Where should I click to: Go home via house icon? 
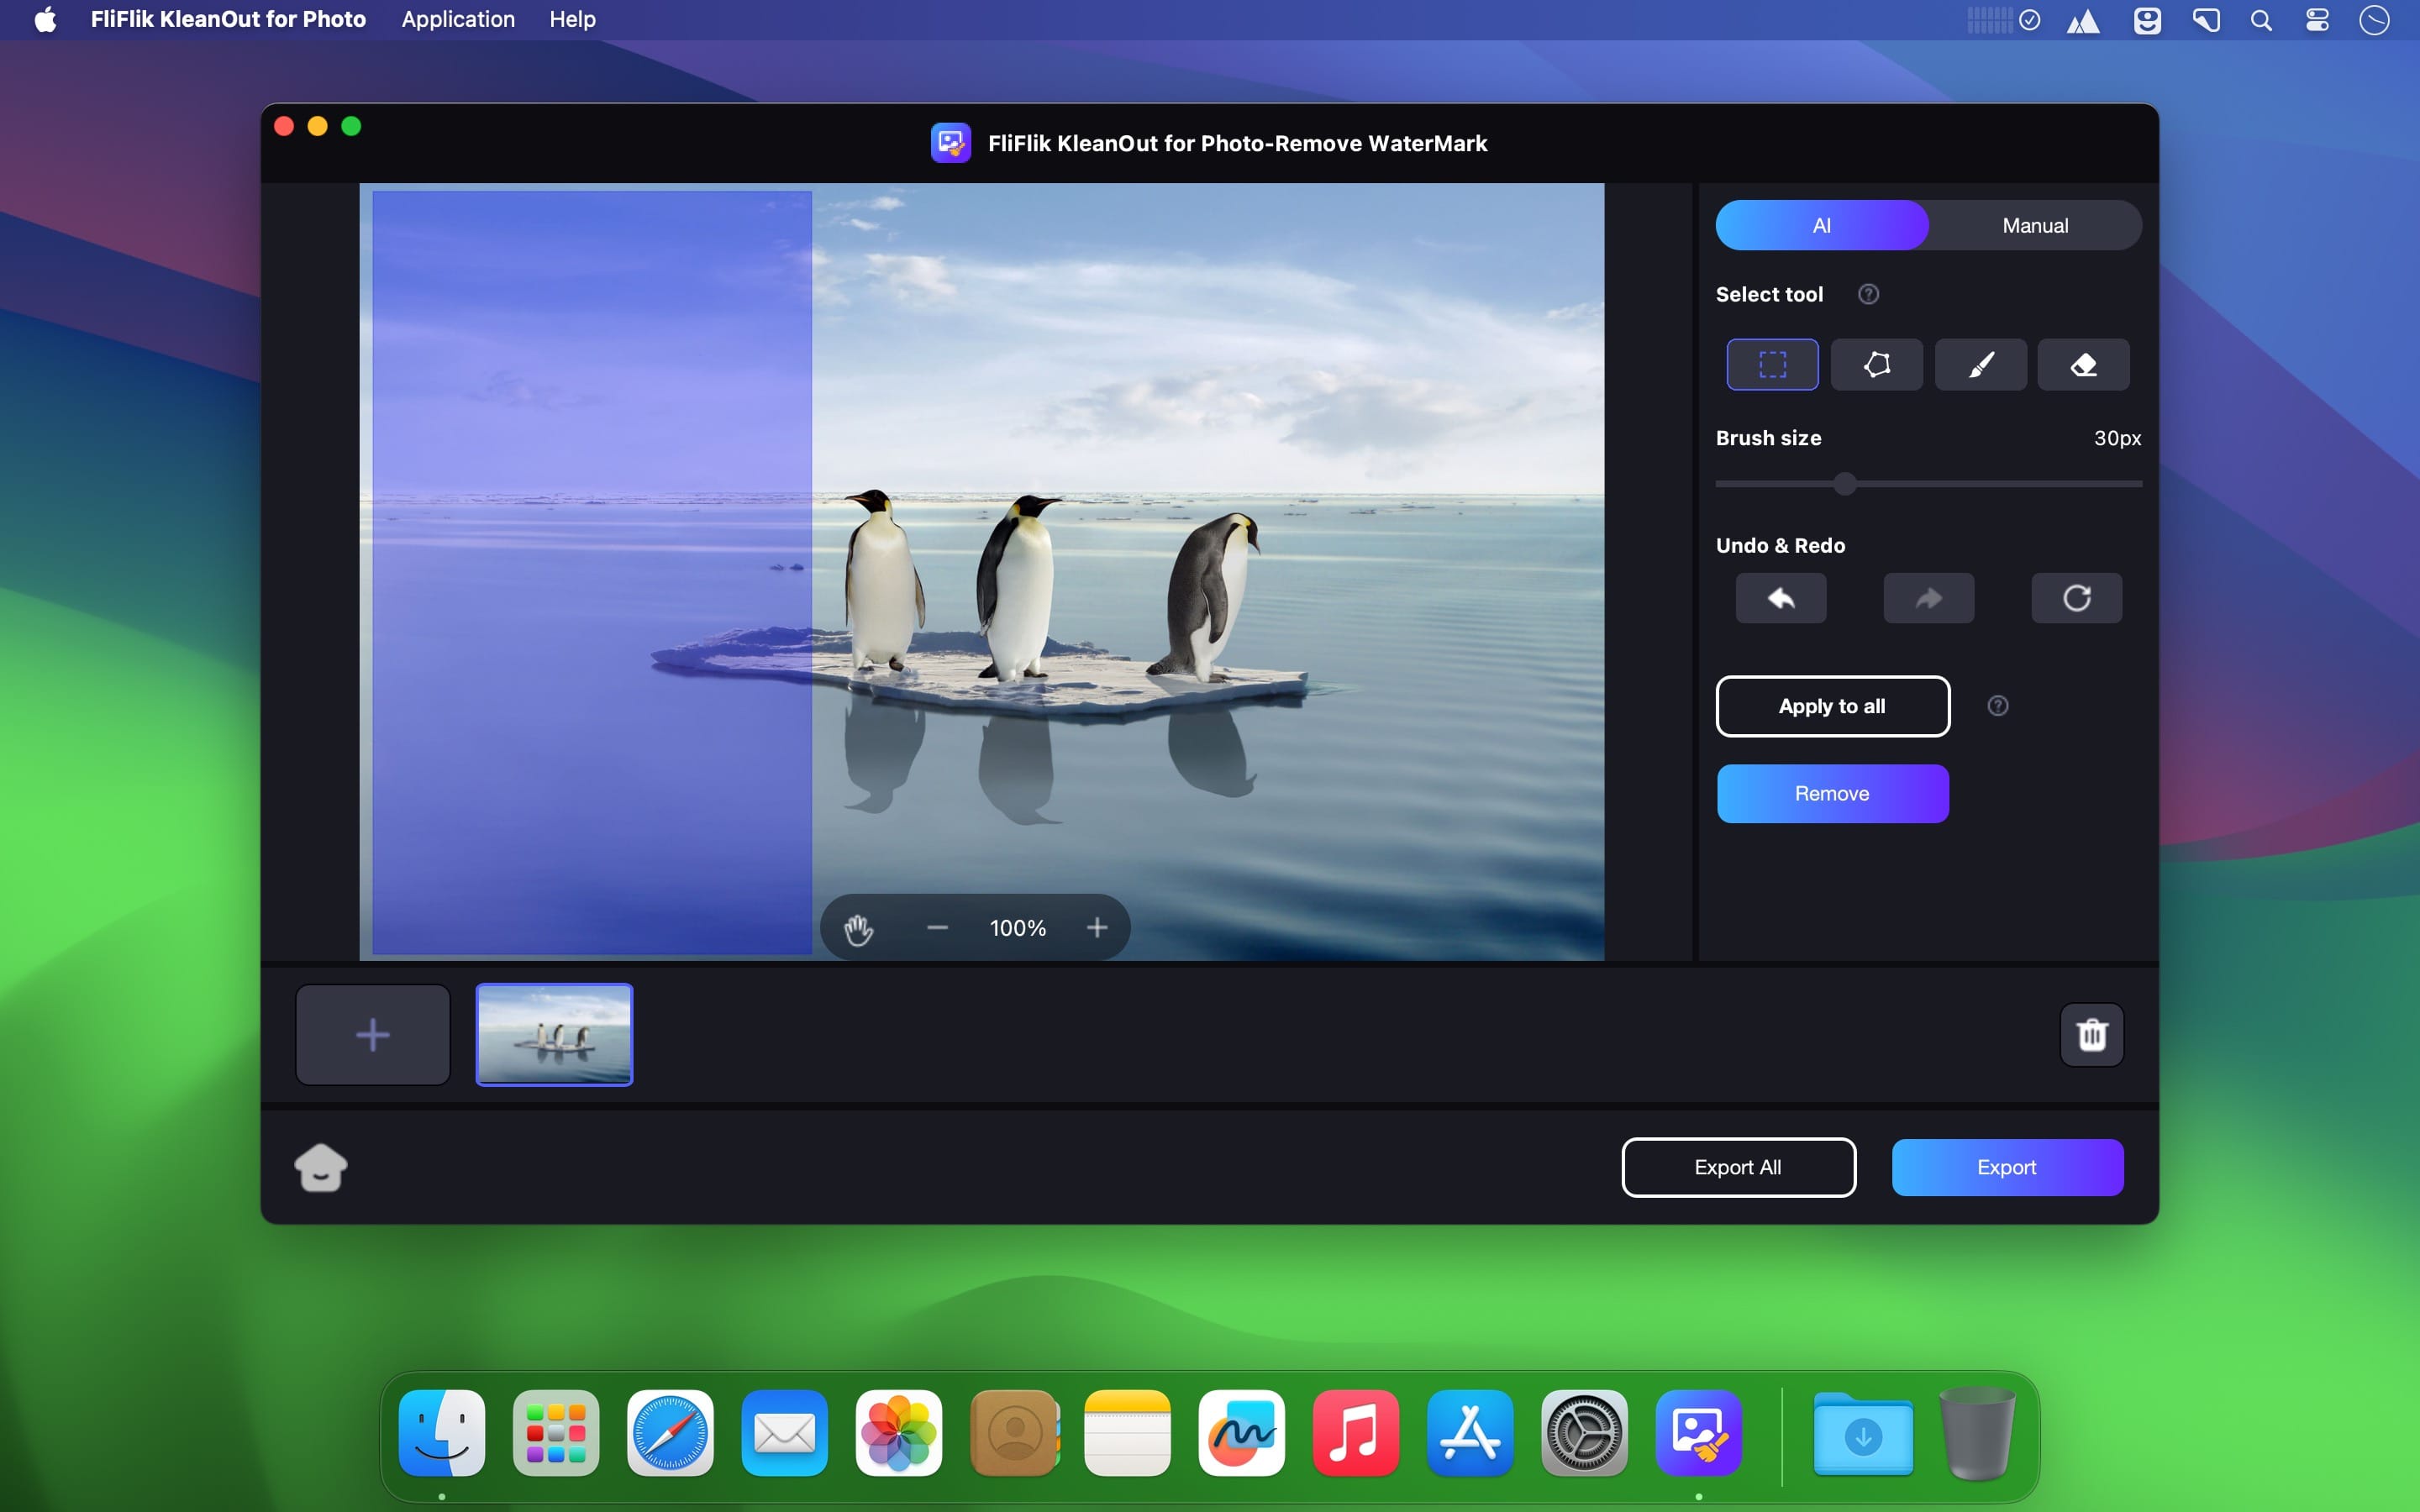tap(321, 1167)
